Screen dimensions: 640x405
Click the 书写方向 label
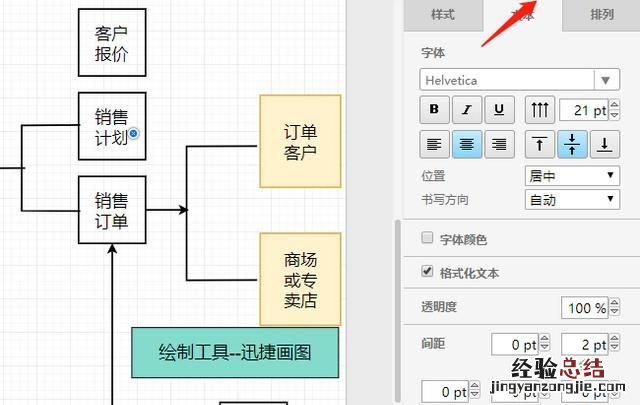pyautogui.click(x=445, y=200)
